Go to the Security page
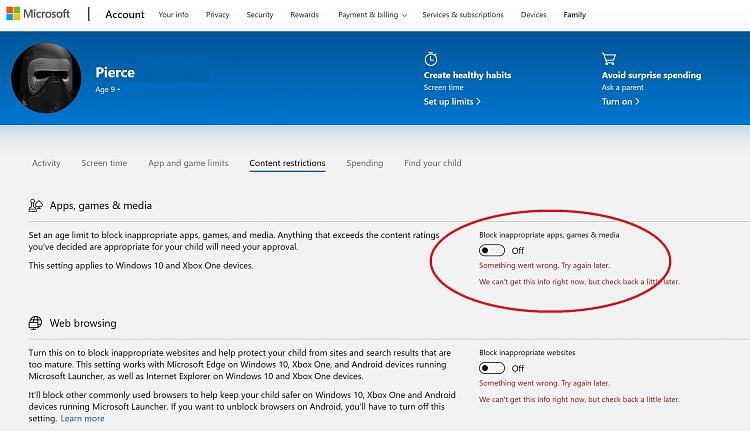Viewport: 750px width, 431px height. coord(260,15)
